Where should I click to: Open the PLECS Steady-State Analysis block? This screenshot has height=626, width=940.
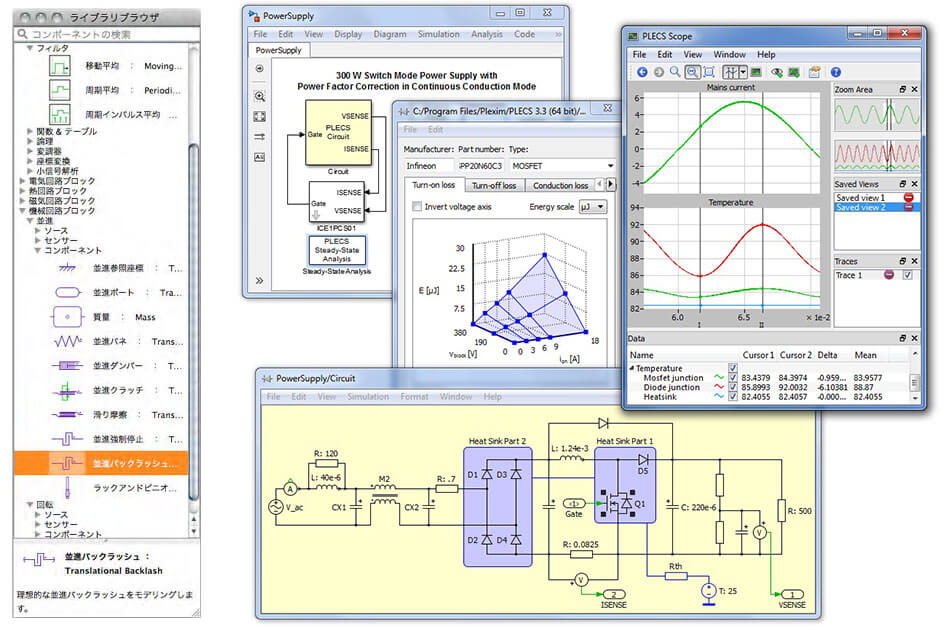tap(335, 250)
